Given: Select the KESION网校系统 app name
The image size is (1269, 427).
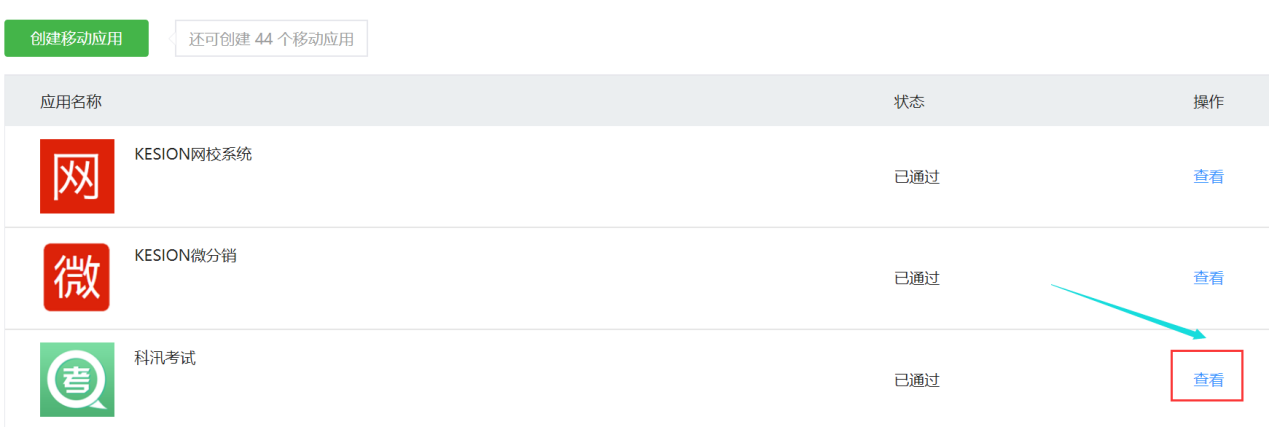Looking at the screenshot, I should 193,154.
